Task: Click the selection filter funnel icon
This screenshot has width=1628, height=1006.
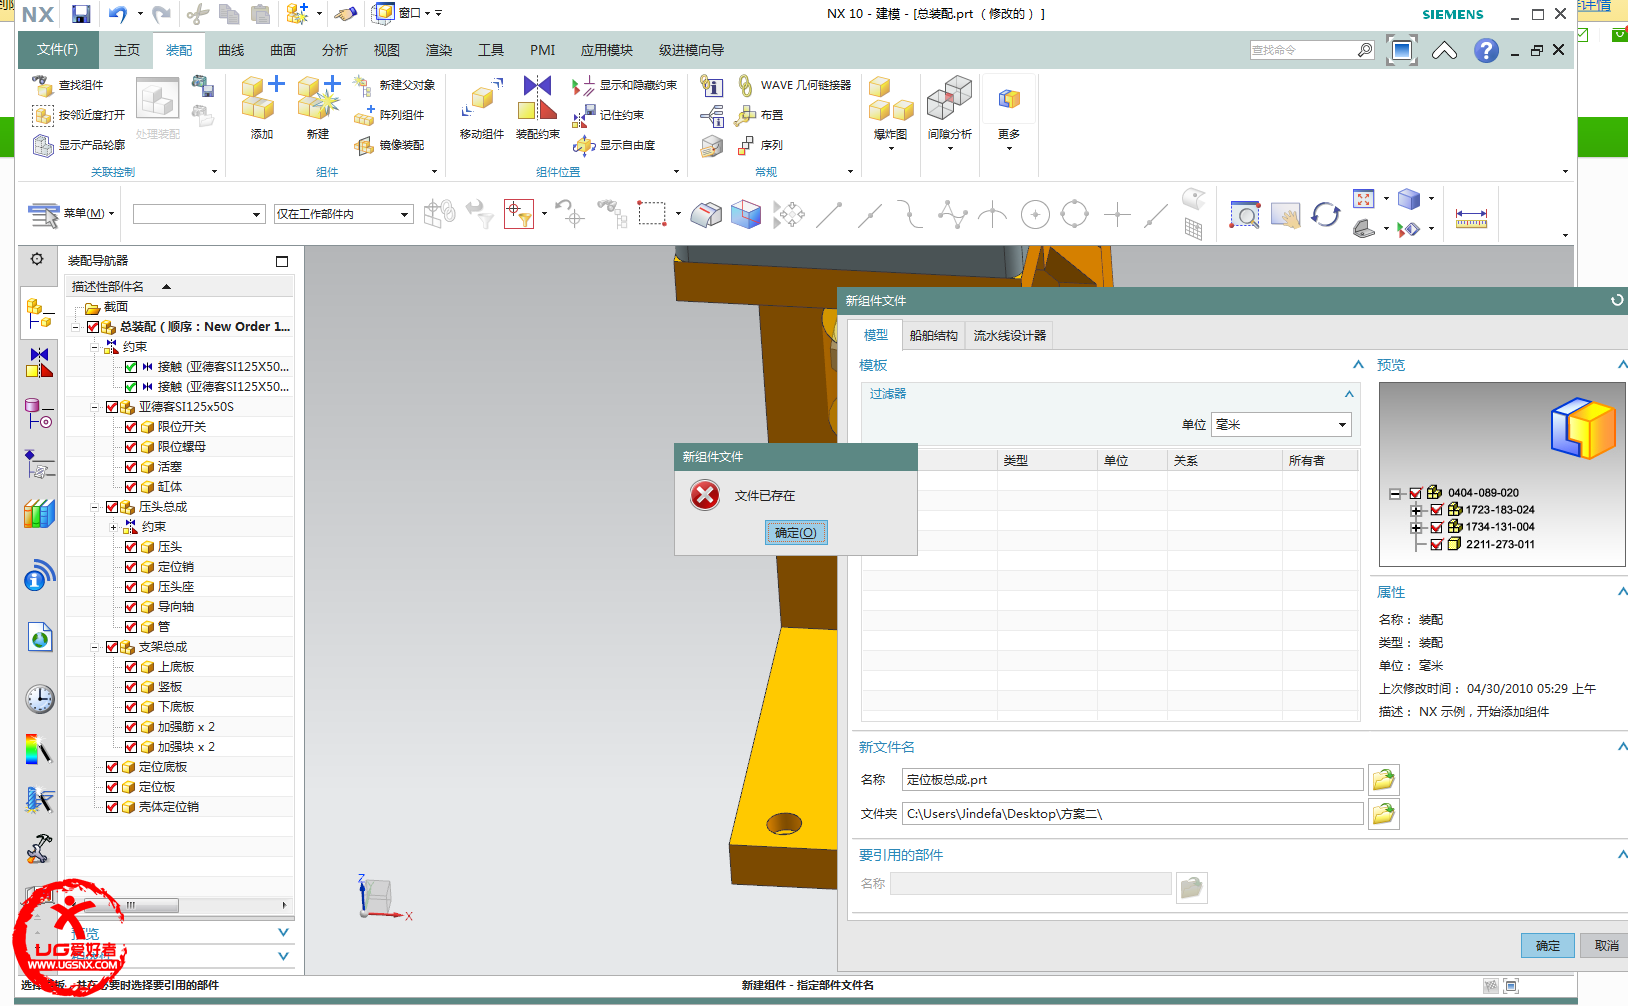Action: coord(519,214)
